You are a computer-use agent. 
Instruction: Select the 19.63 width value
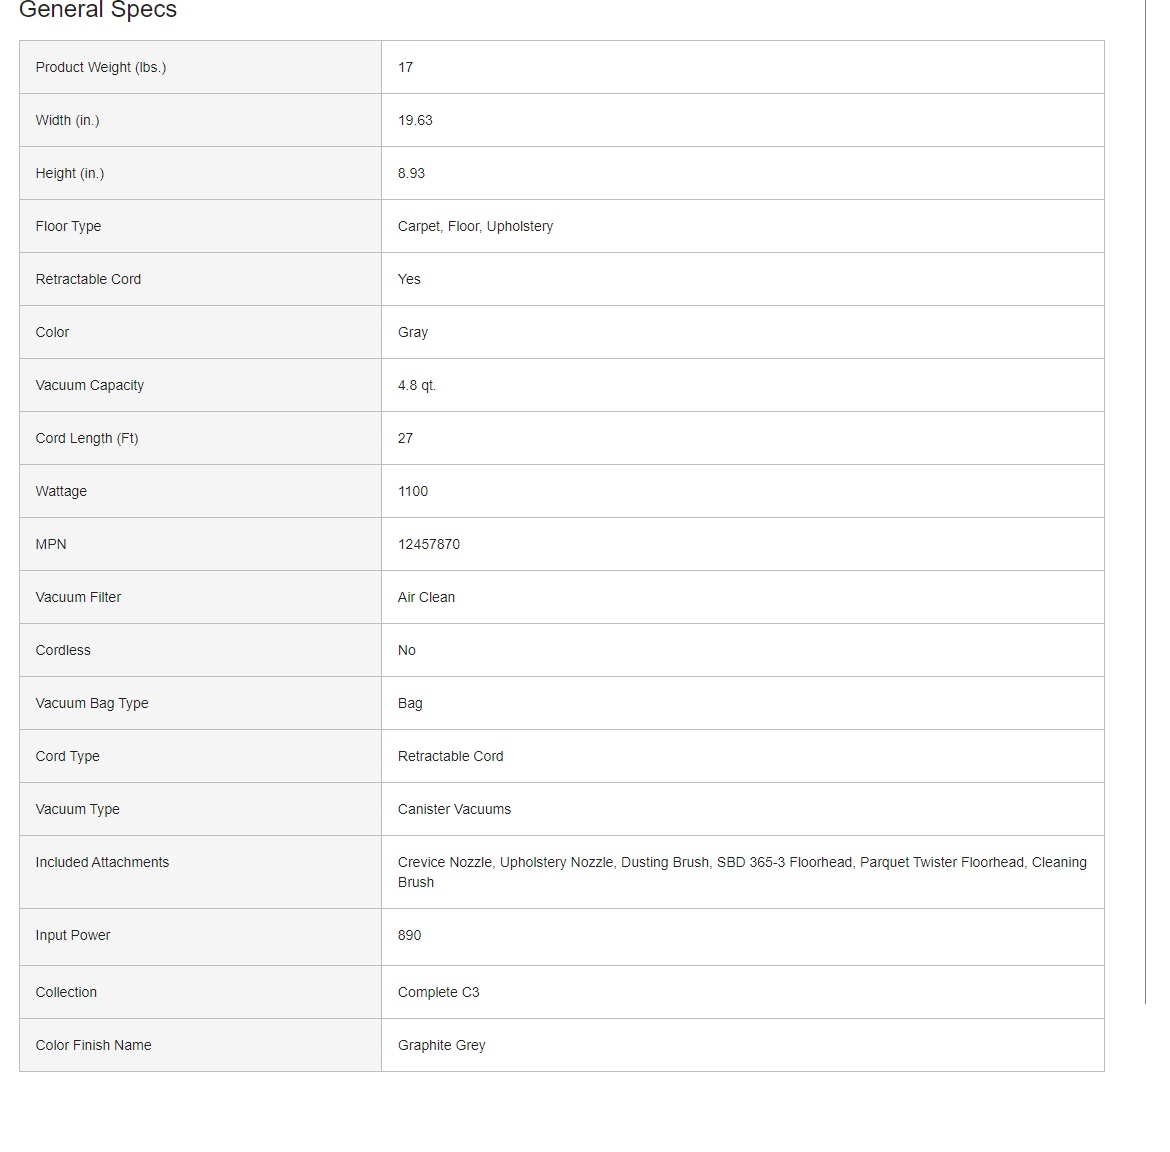click(415, 120)
